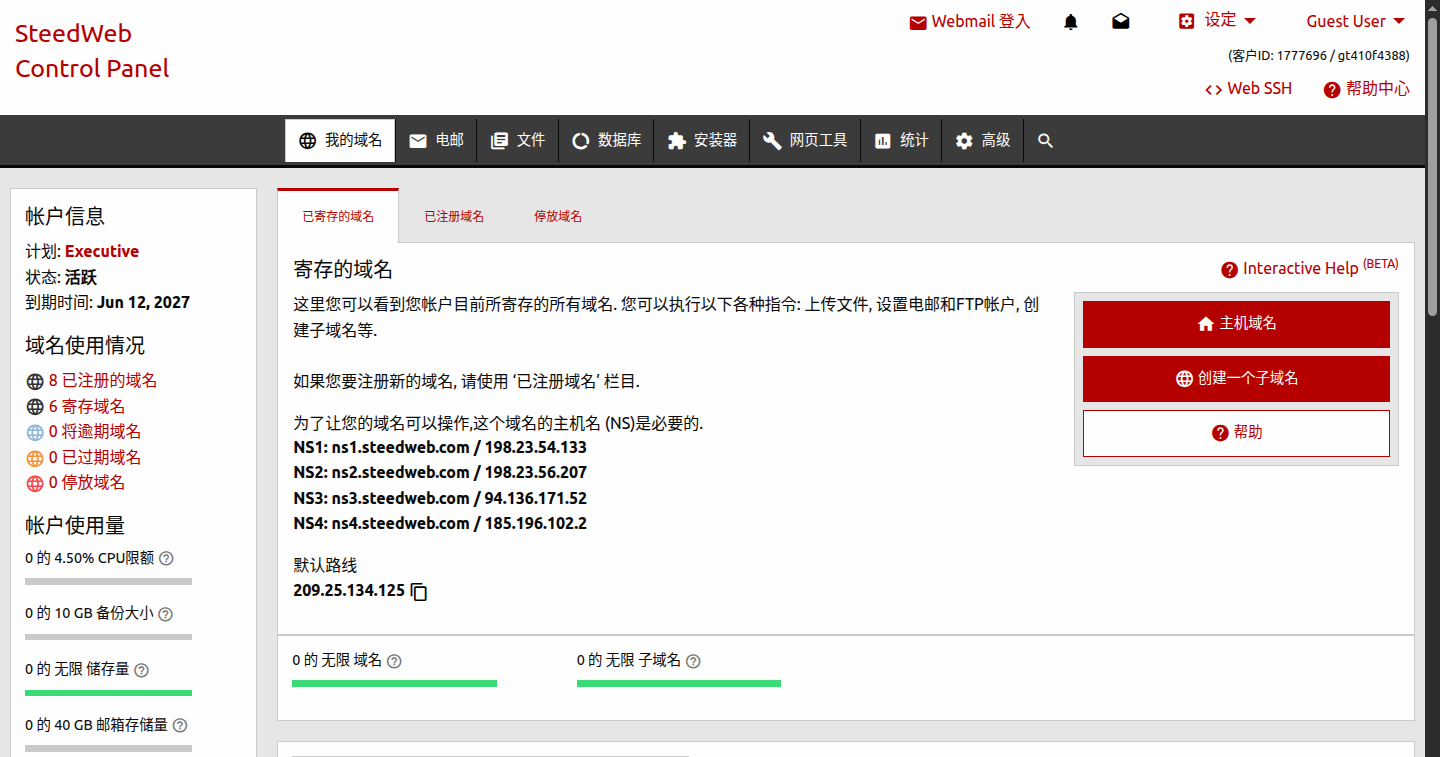1440x757 pixels.
Task: Open the 网页工具 menu
Action: click(x=805, y=141)
